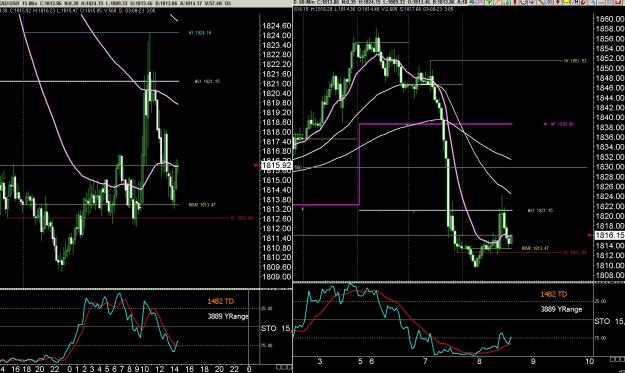625x373 pixels.
Task: Click the 1851.53 level label on right chart
Action: (575, 61)
